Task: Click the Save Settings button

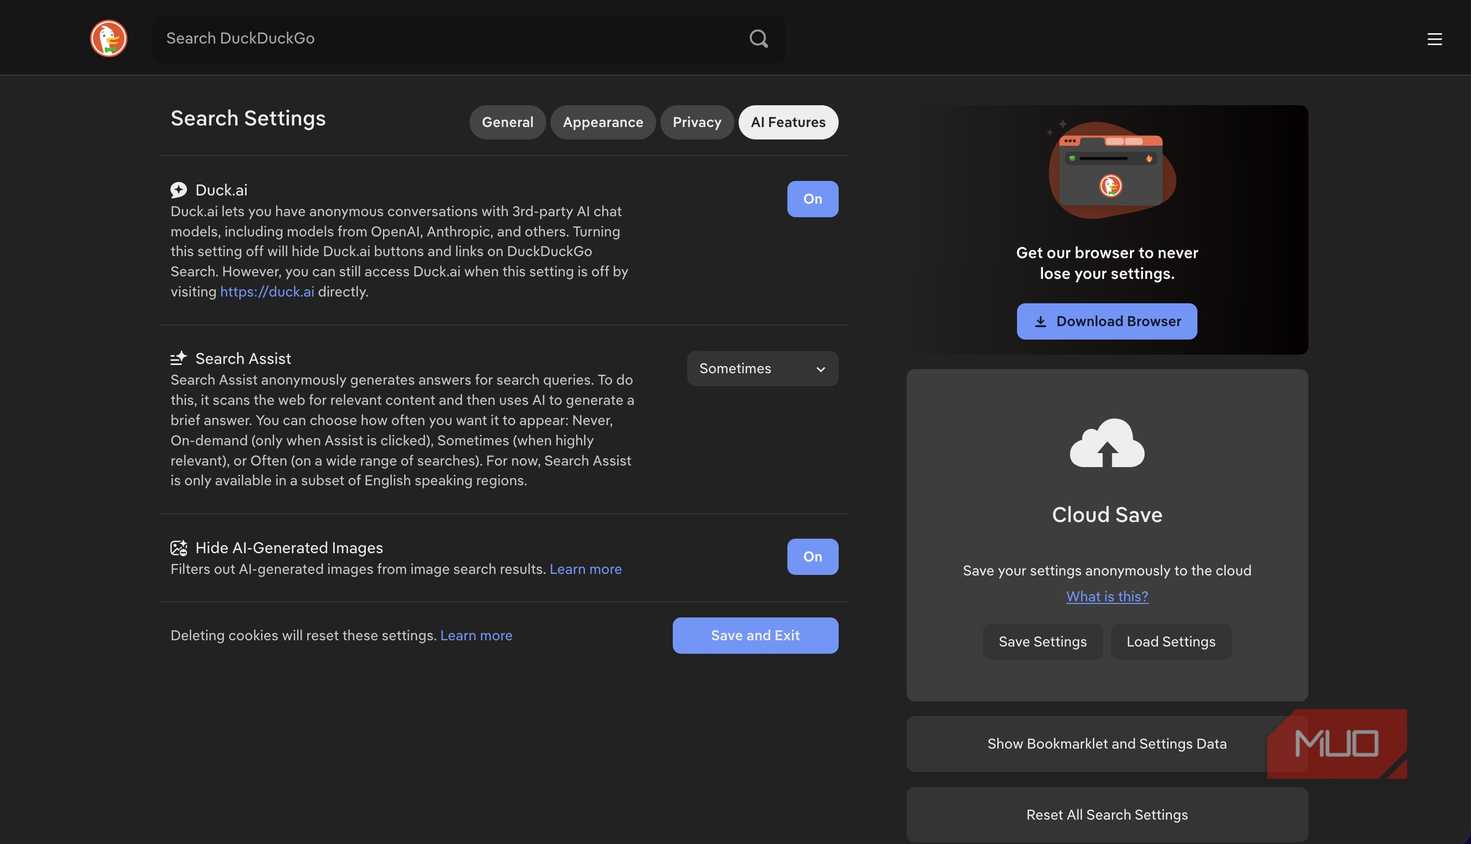Action: pyautogui.click(x=1043, y=642)
